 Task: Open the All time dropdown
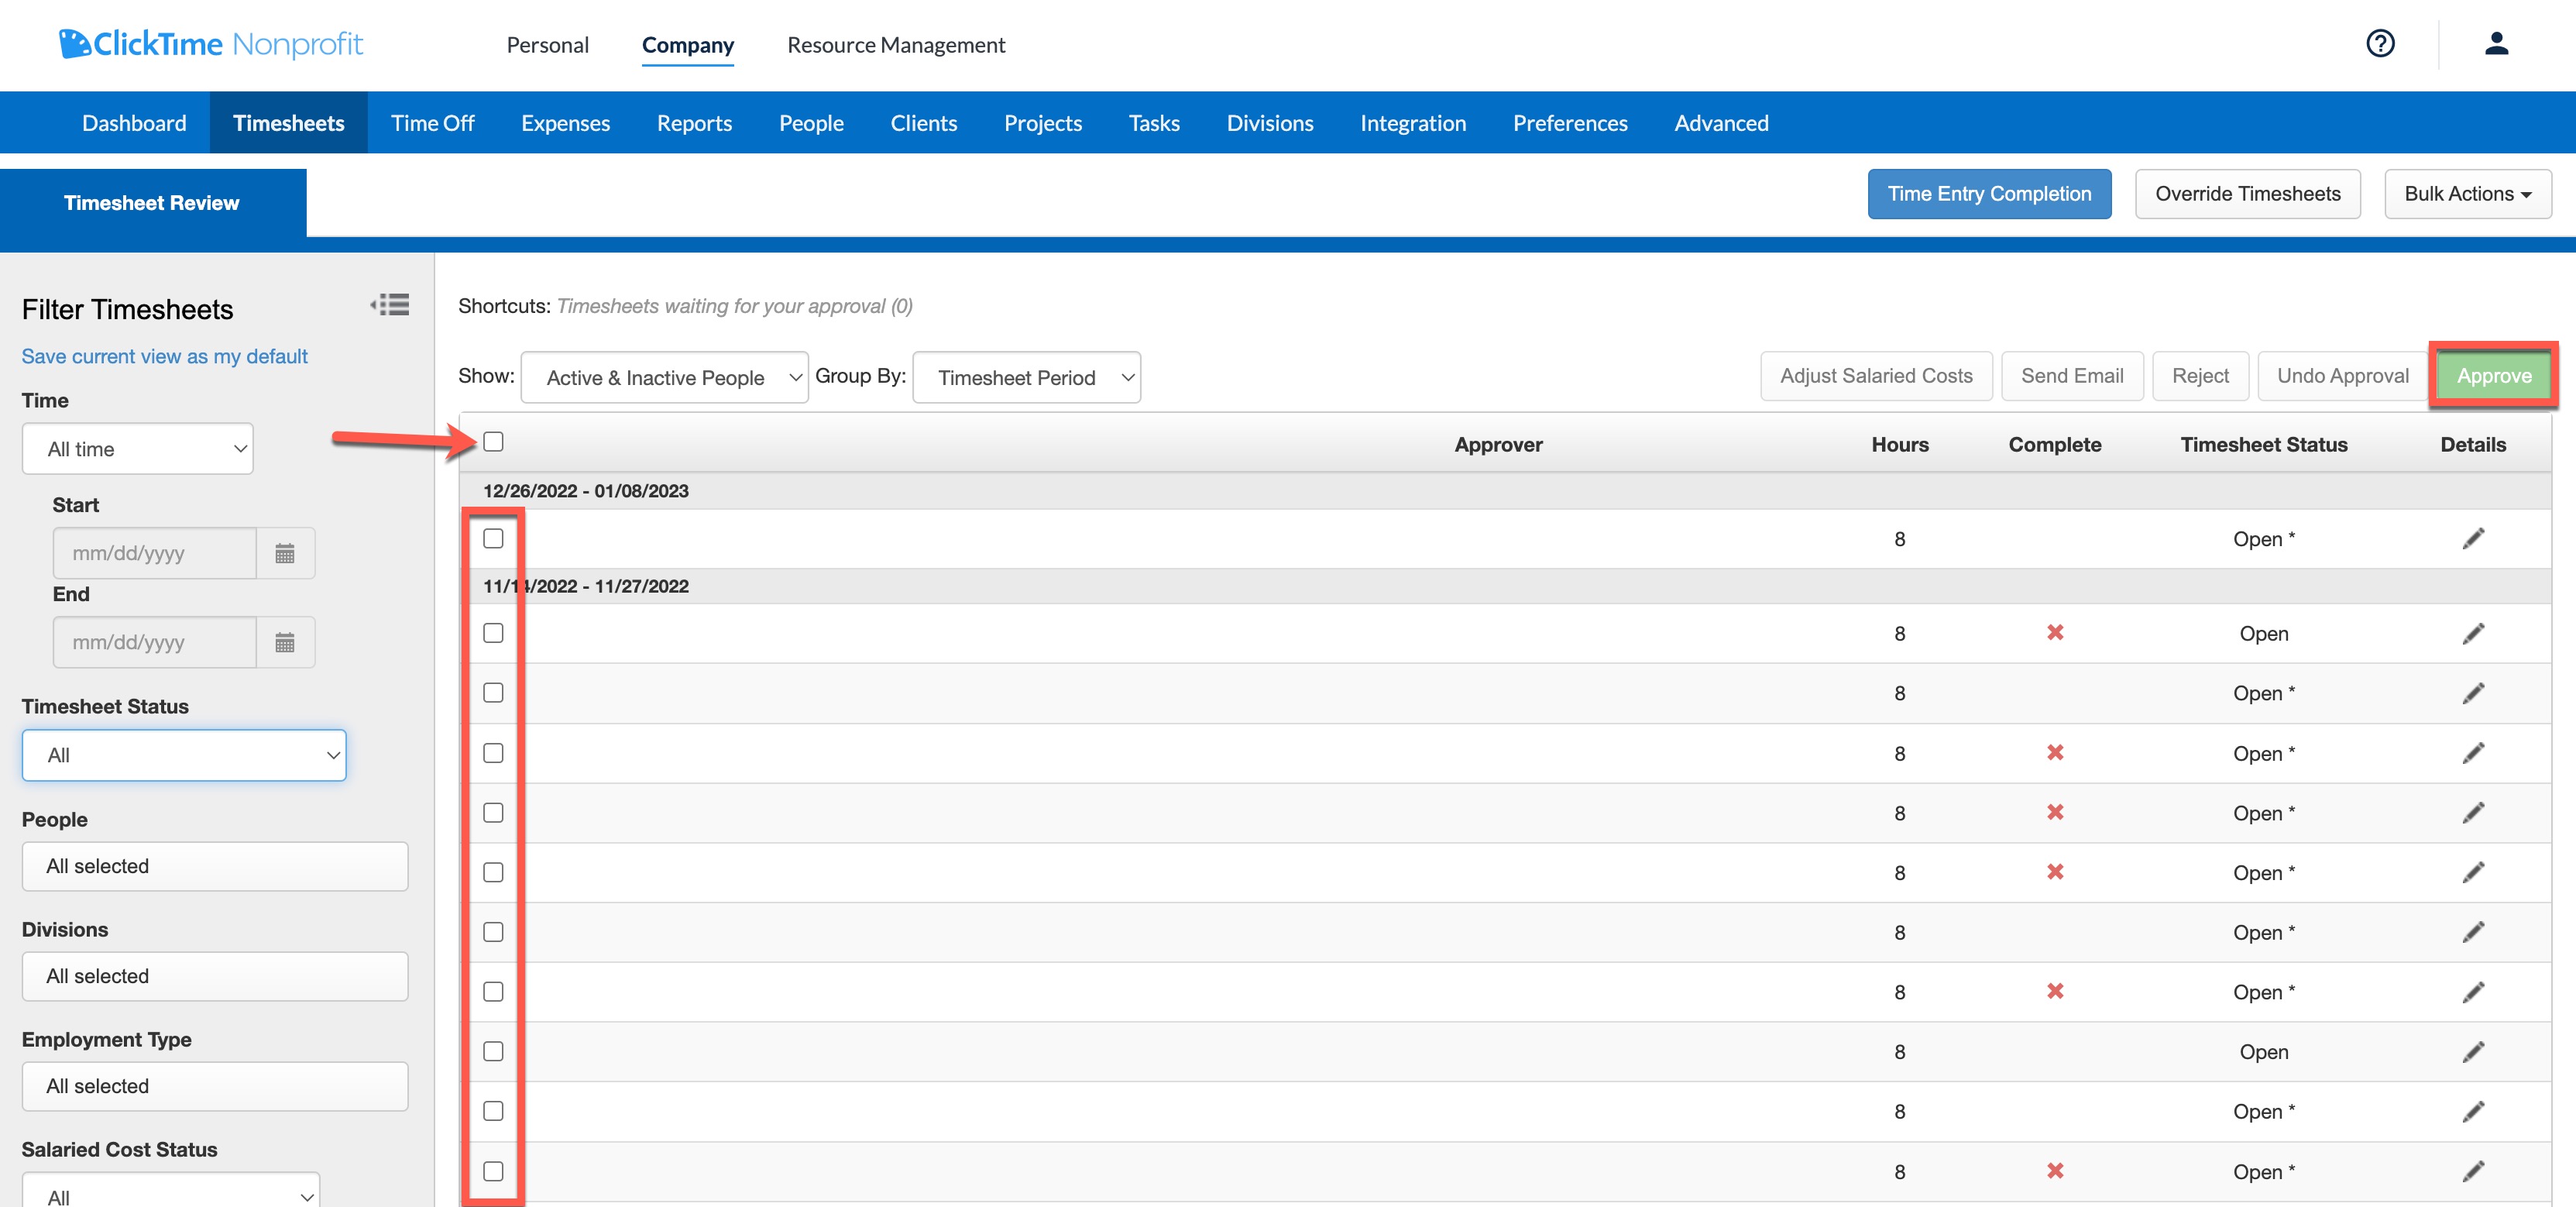coord(138,449)
